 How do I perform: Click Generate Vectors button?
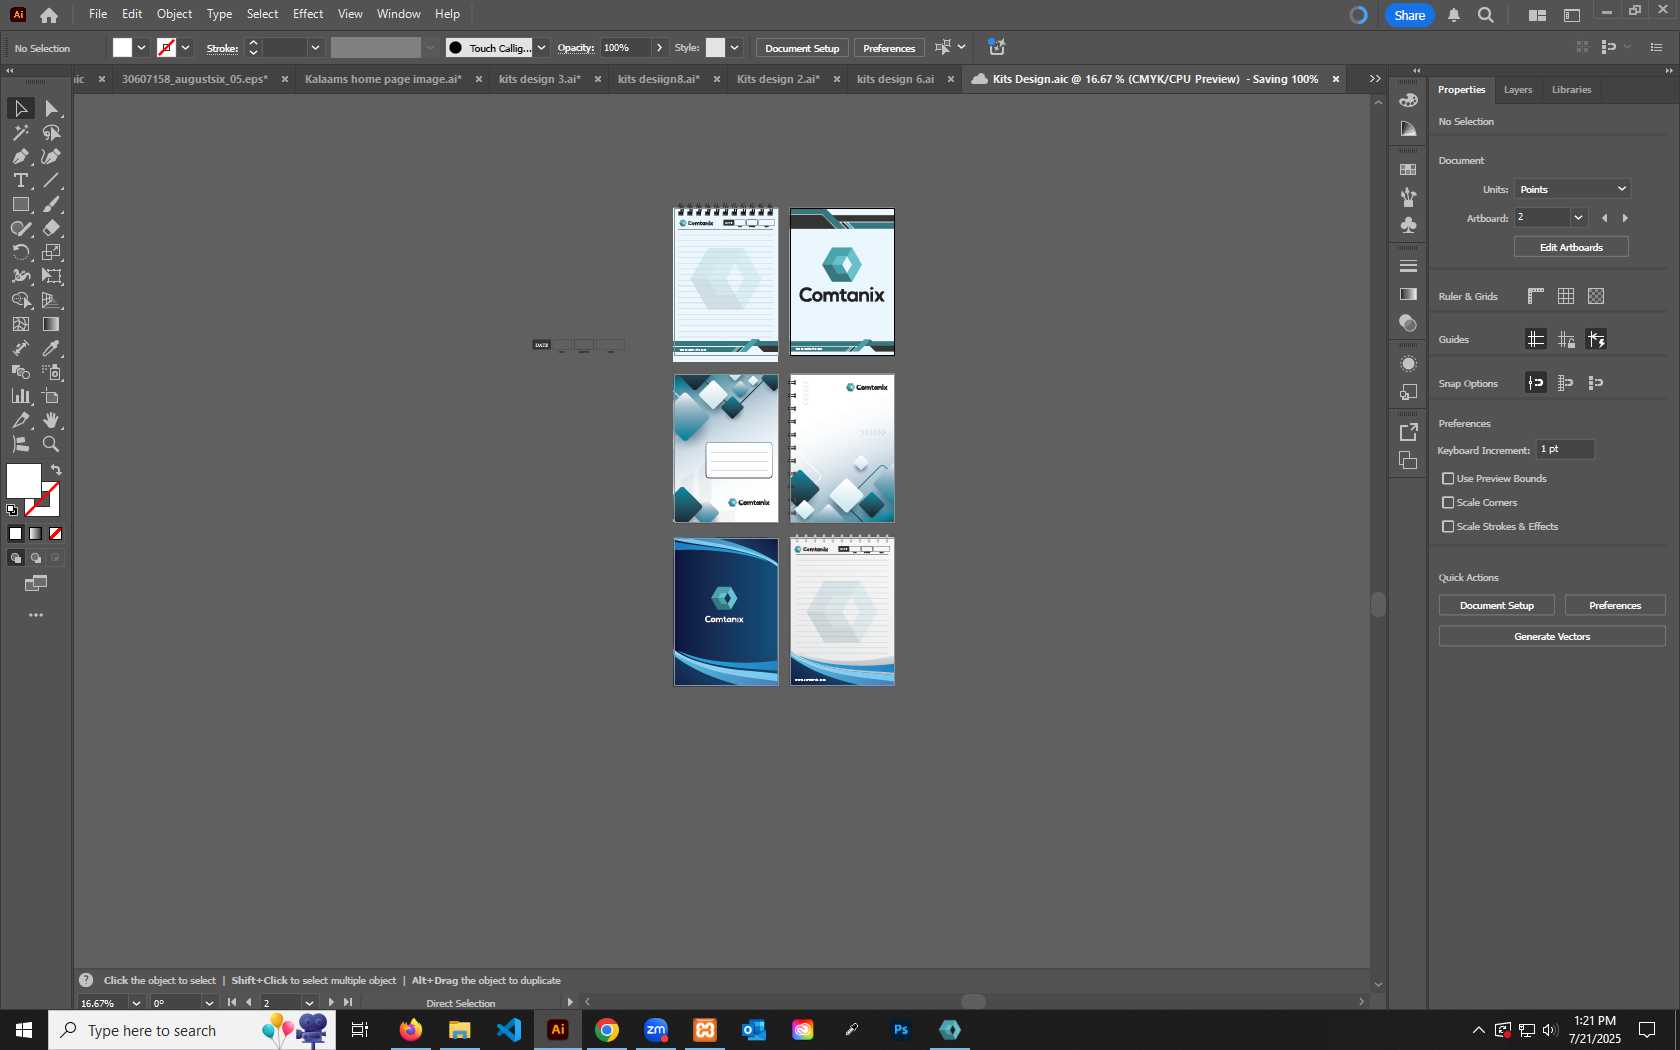tap(1552, 636)
